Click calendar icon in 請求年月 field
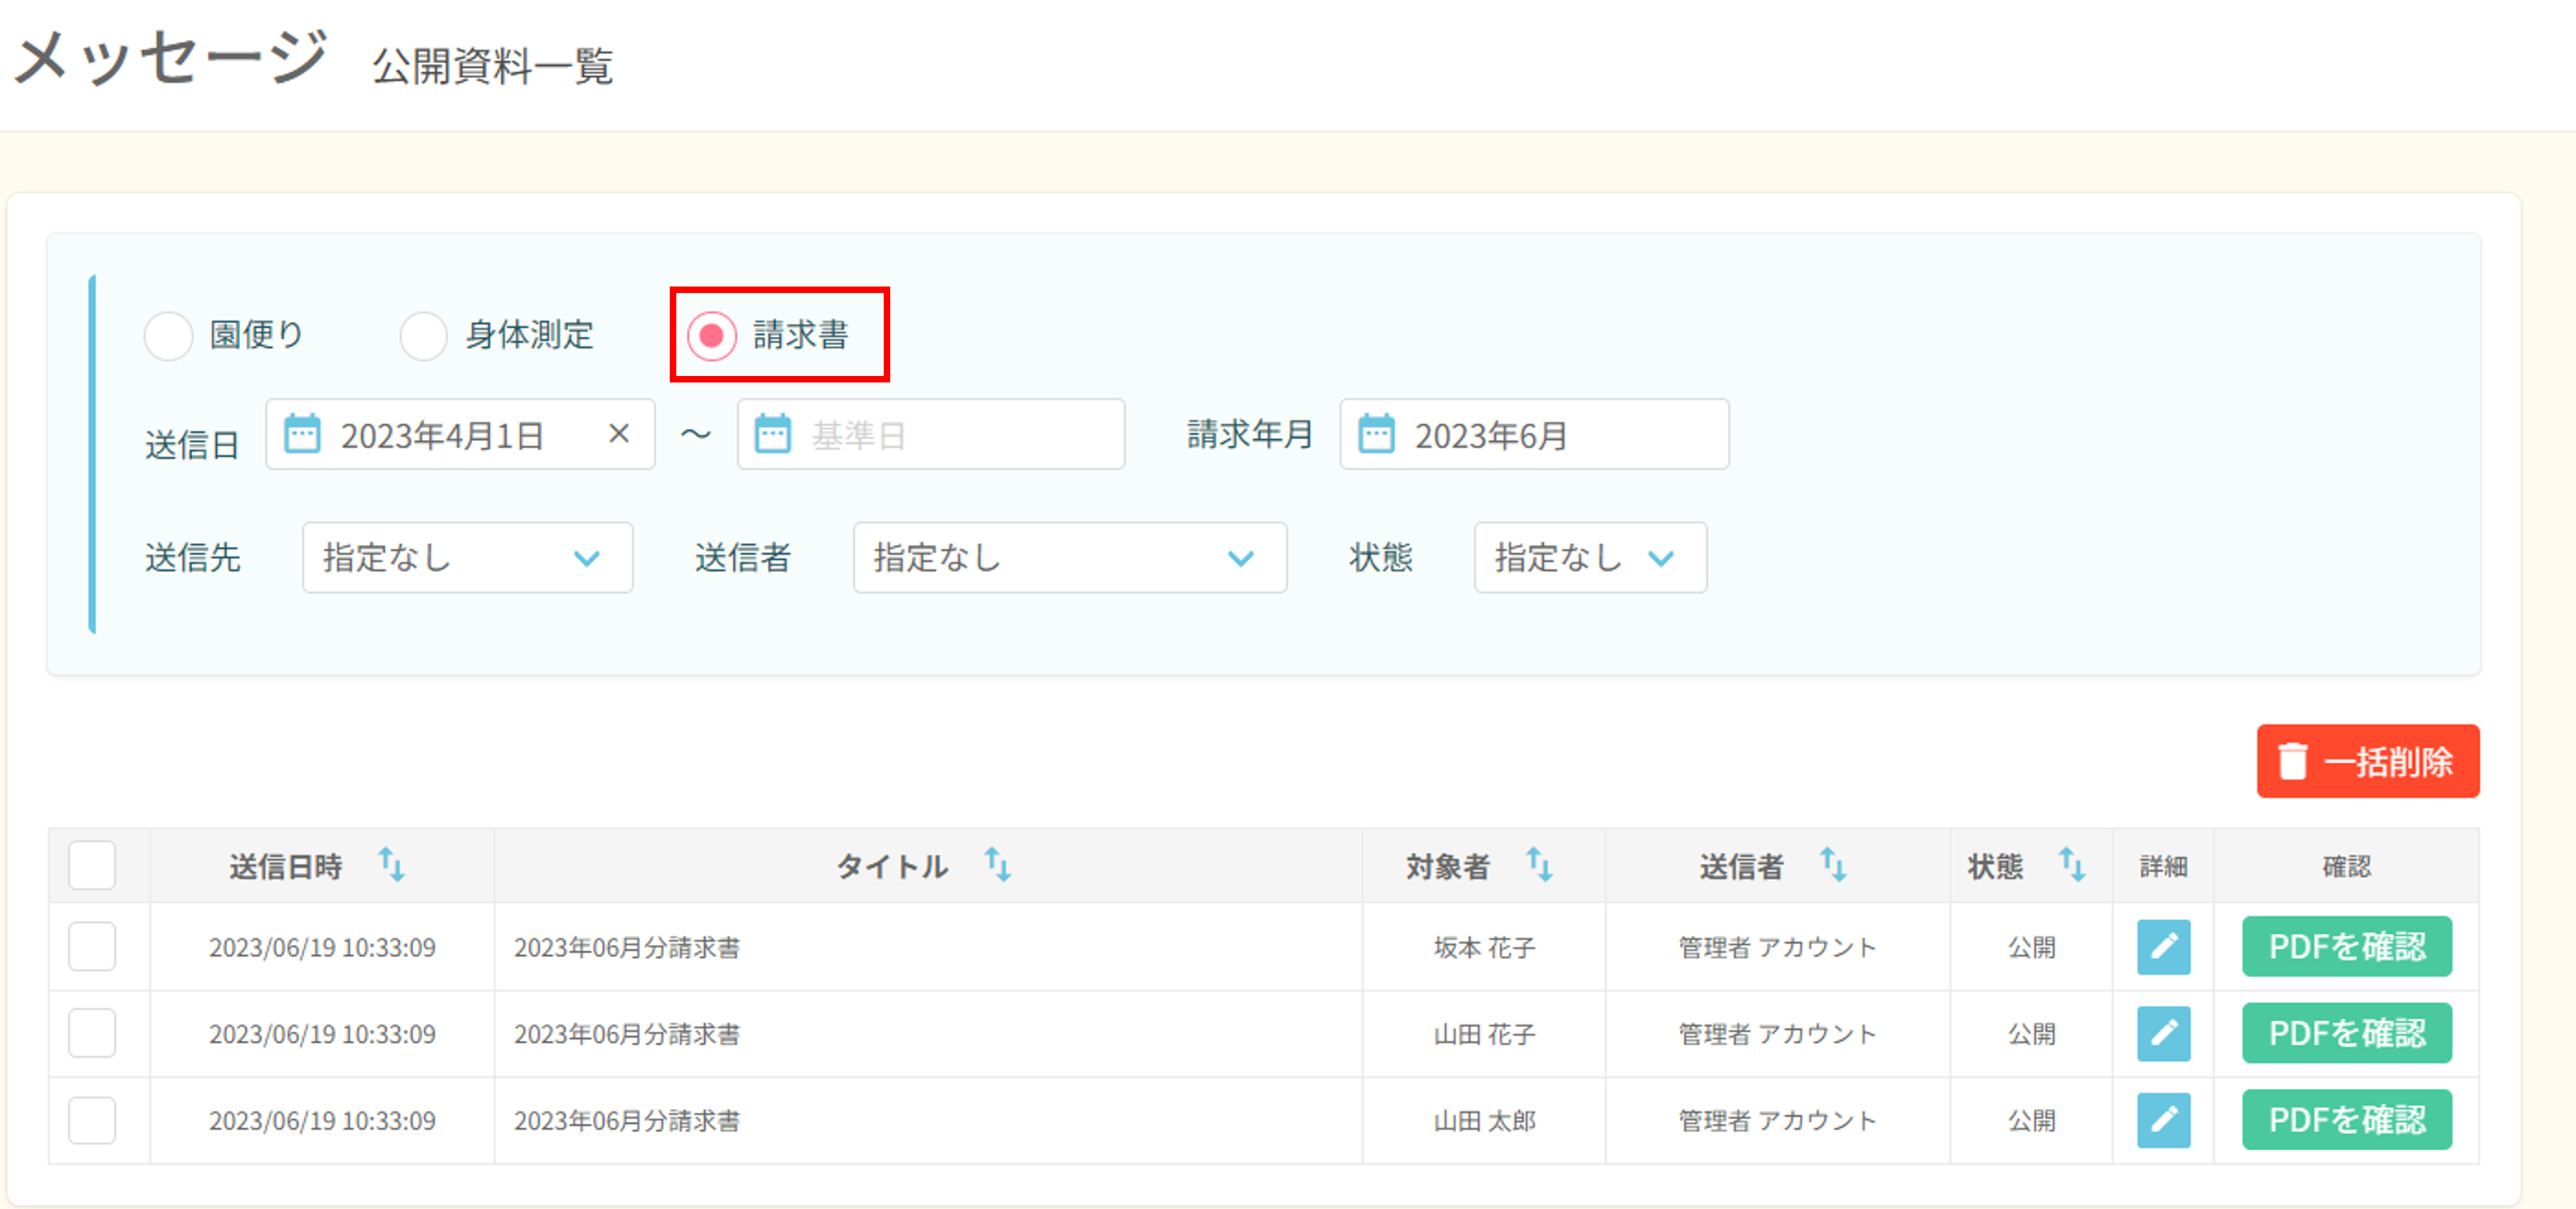The image size is (2576, 1209). 1376,434
